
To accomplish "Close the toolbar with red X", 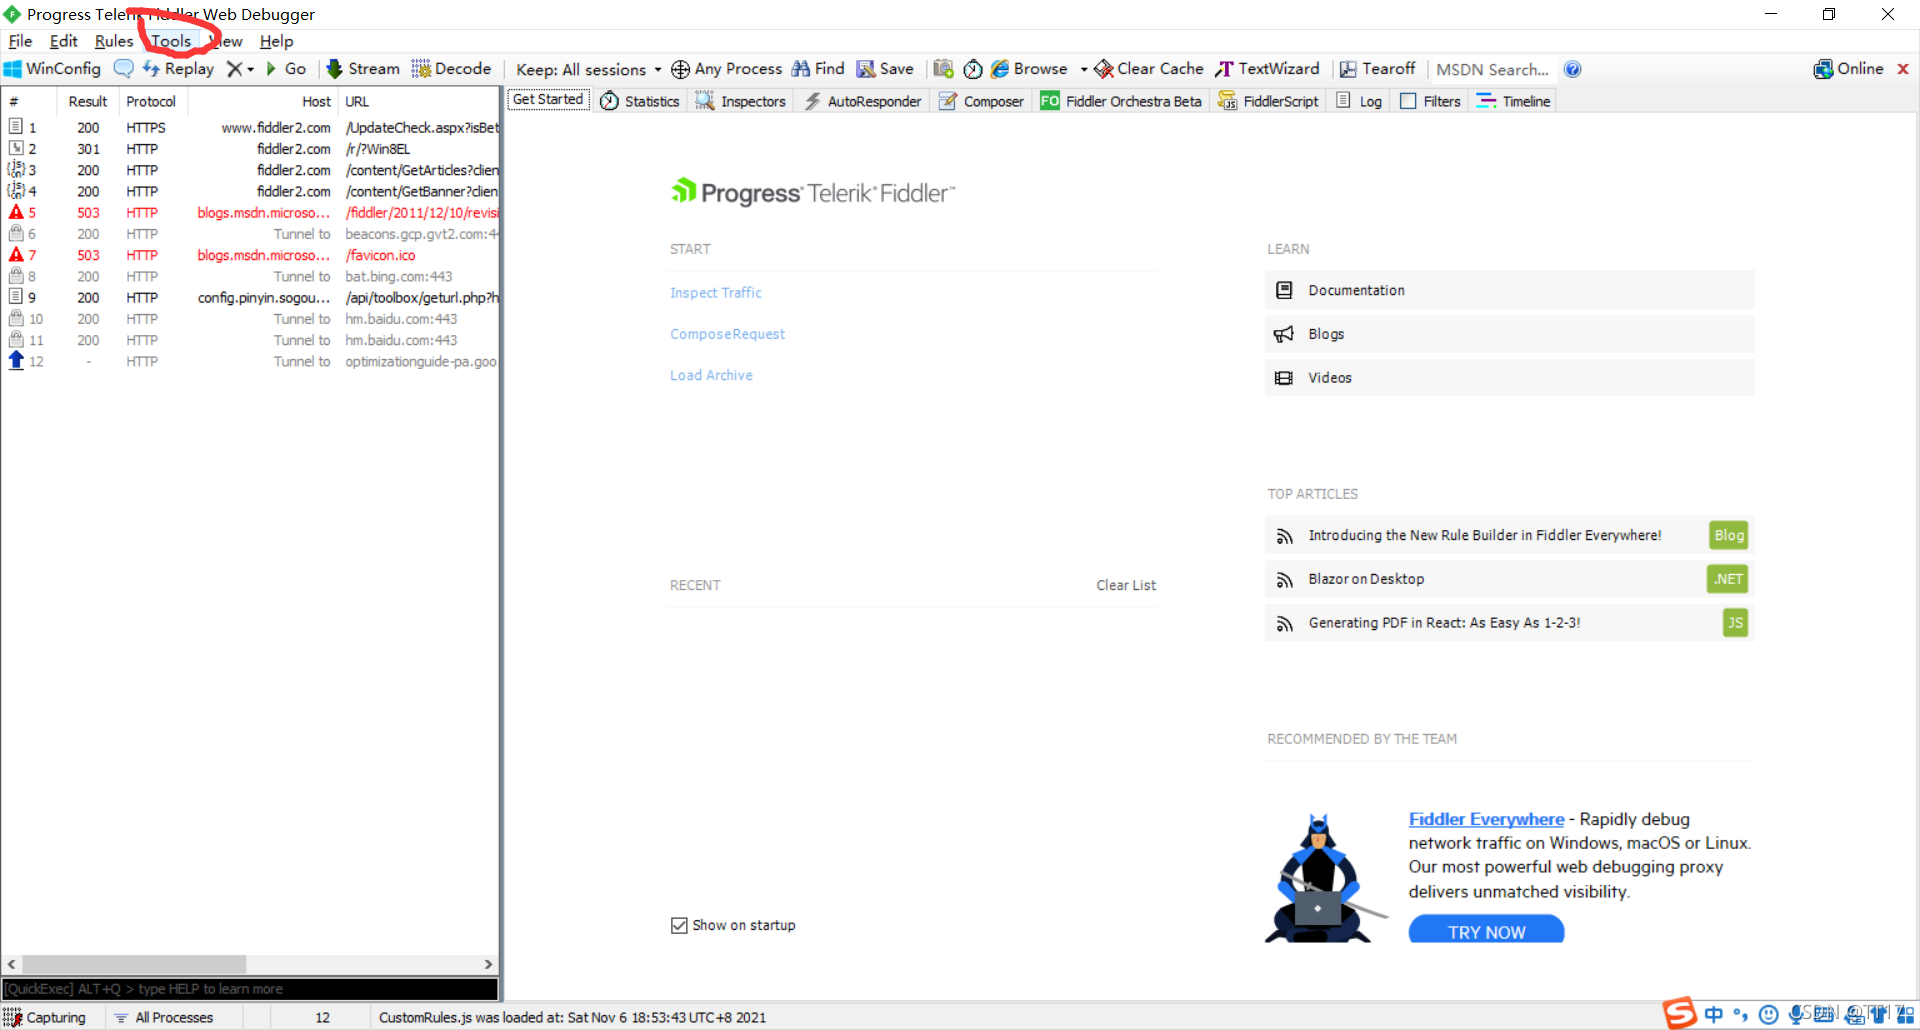I will point(1903,69).
